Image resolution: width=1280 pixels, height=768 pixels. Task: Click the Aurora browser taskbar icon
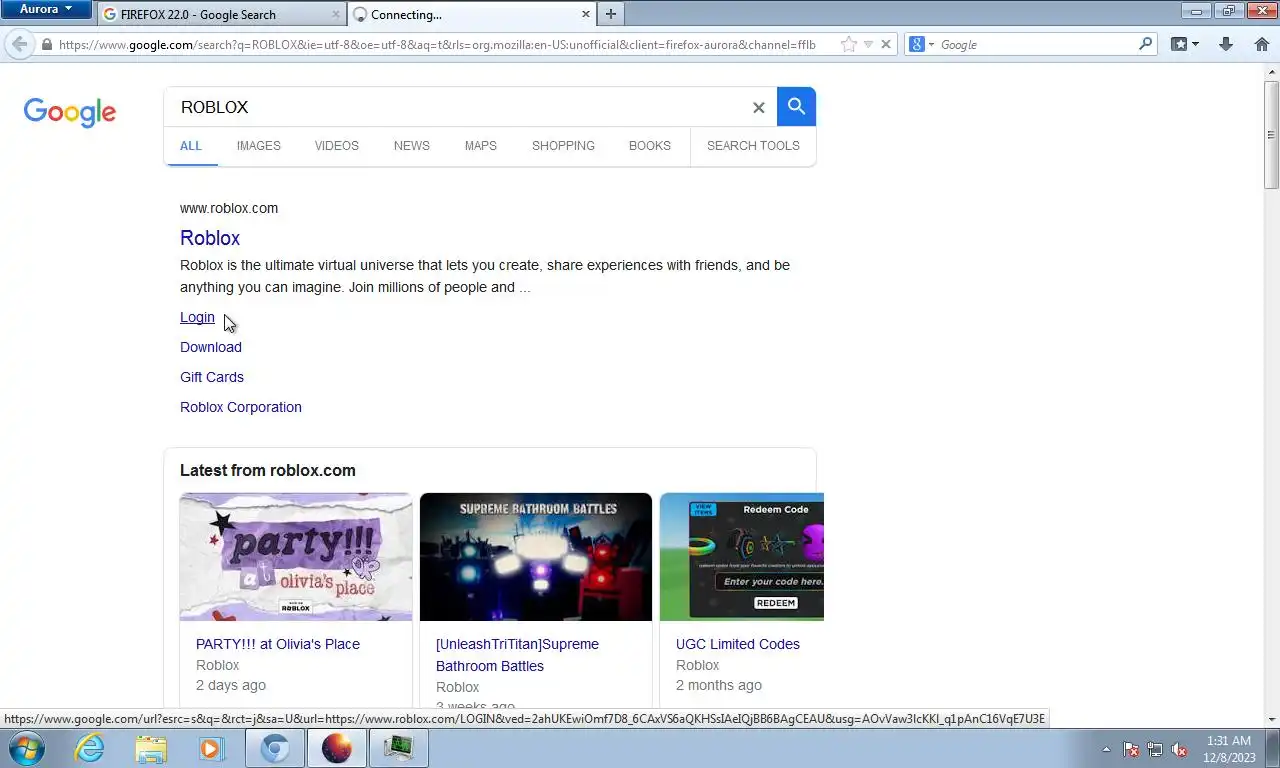[x=337, y=748]
